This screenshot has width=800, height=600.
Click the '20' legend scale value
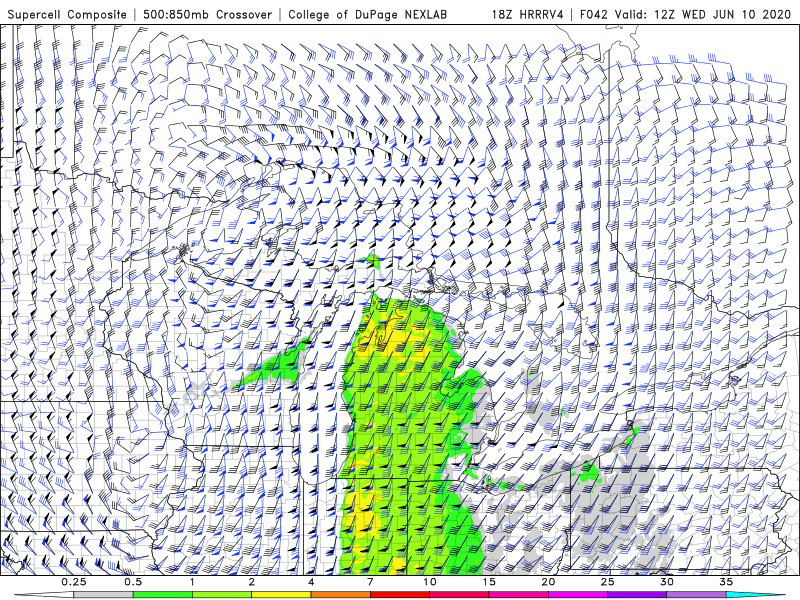(x=548, y=582)
